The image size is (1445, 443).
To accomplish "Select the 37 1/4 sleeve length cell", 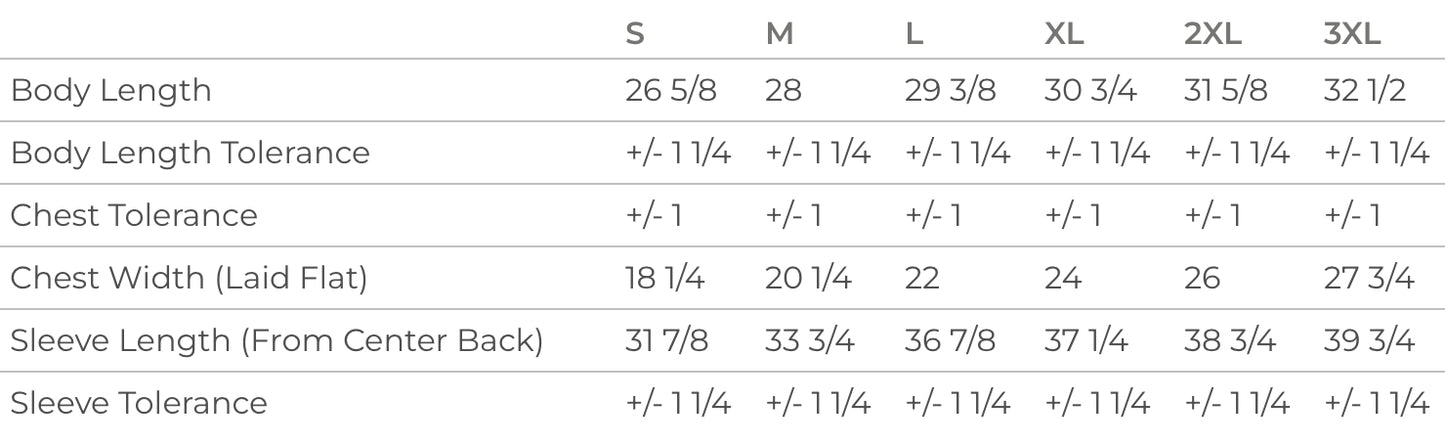I will pyautogui.click(x=1086, y=341).
